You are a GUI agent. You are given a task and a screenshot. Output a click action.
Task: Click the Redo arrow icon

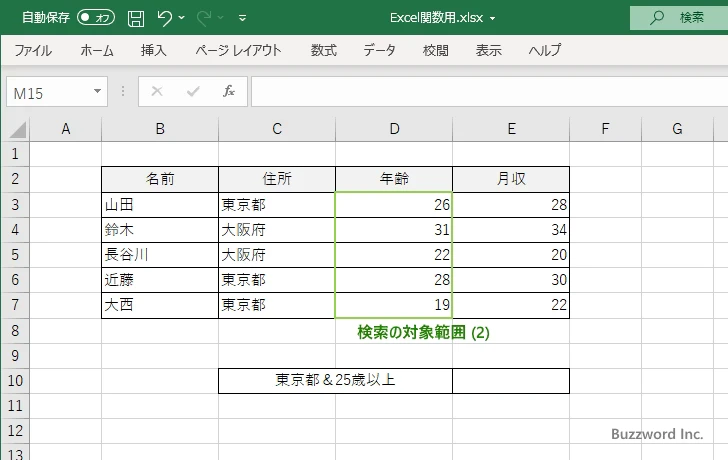pyautogui.click(x=204, y=18)
